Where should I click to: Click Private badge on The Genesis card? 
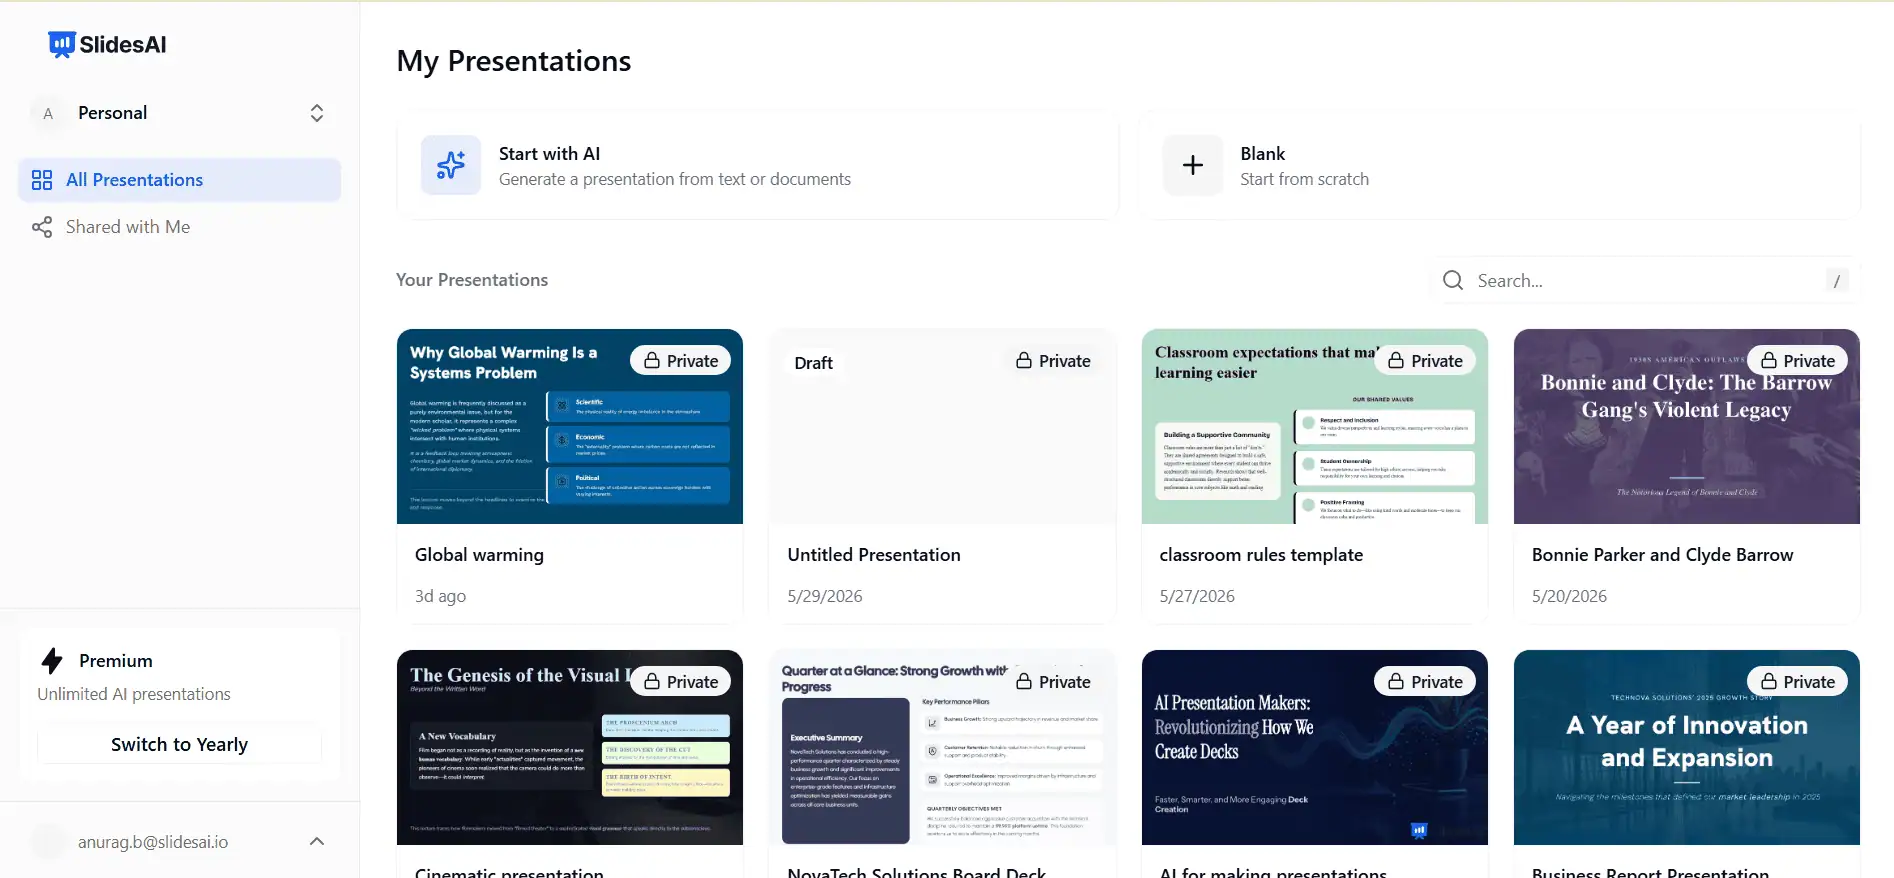681,682
